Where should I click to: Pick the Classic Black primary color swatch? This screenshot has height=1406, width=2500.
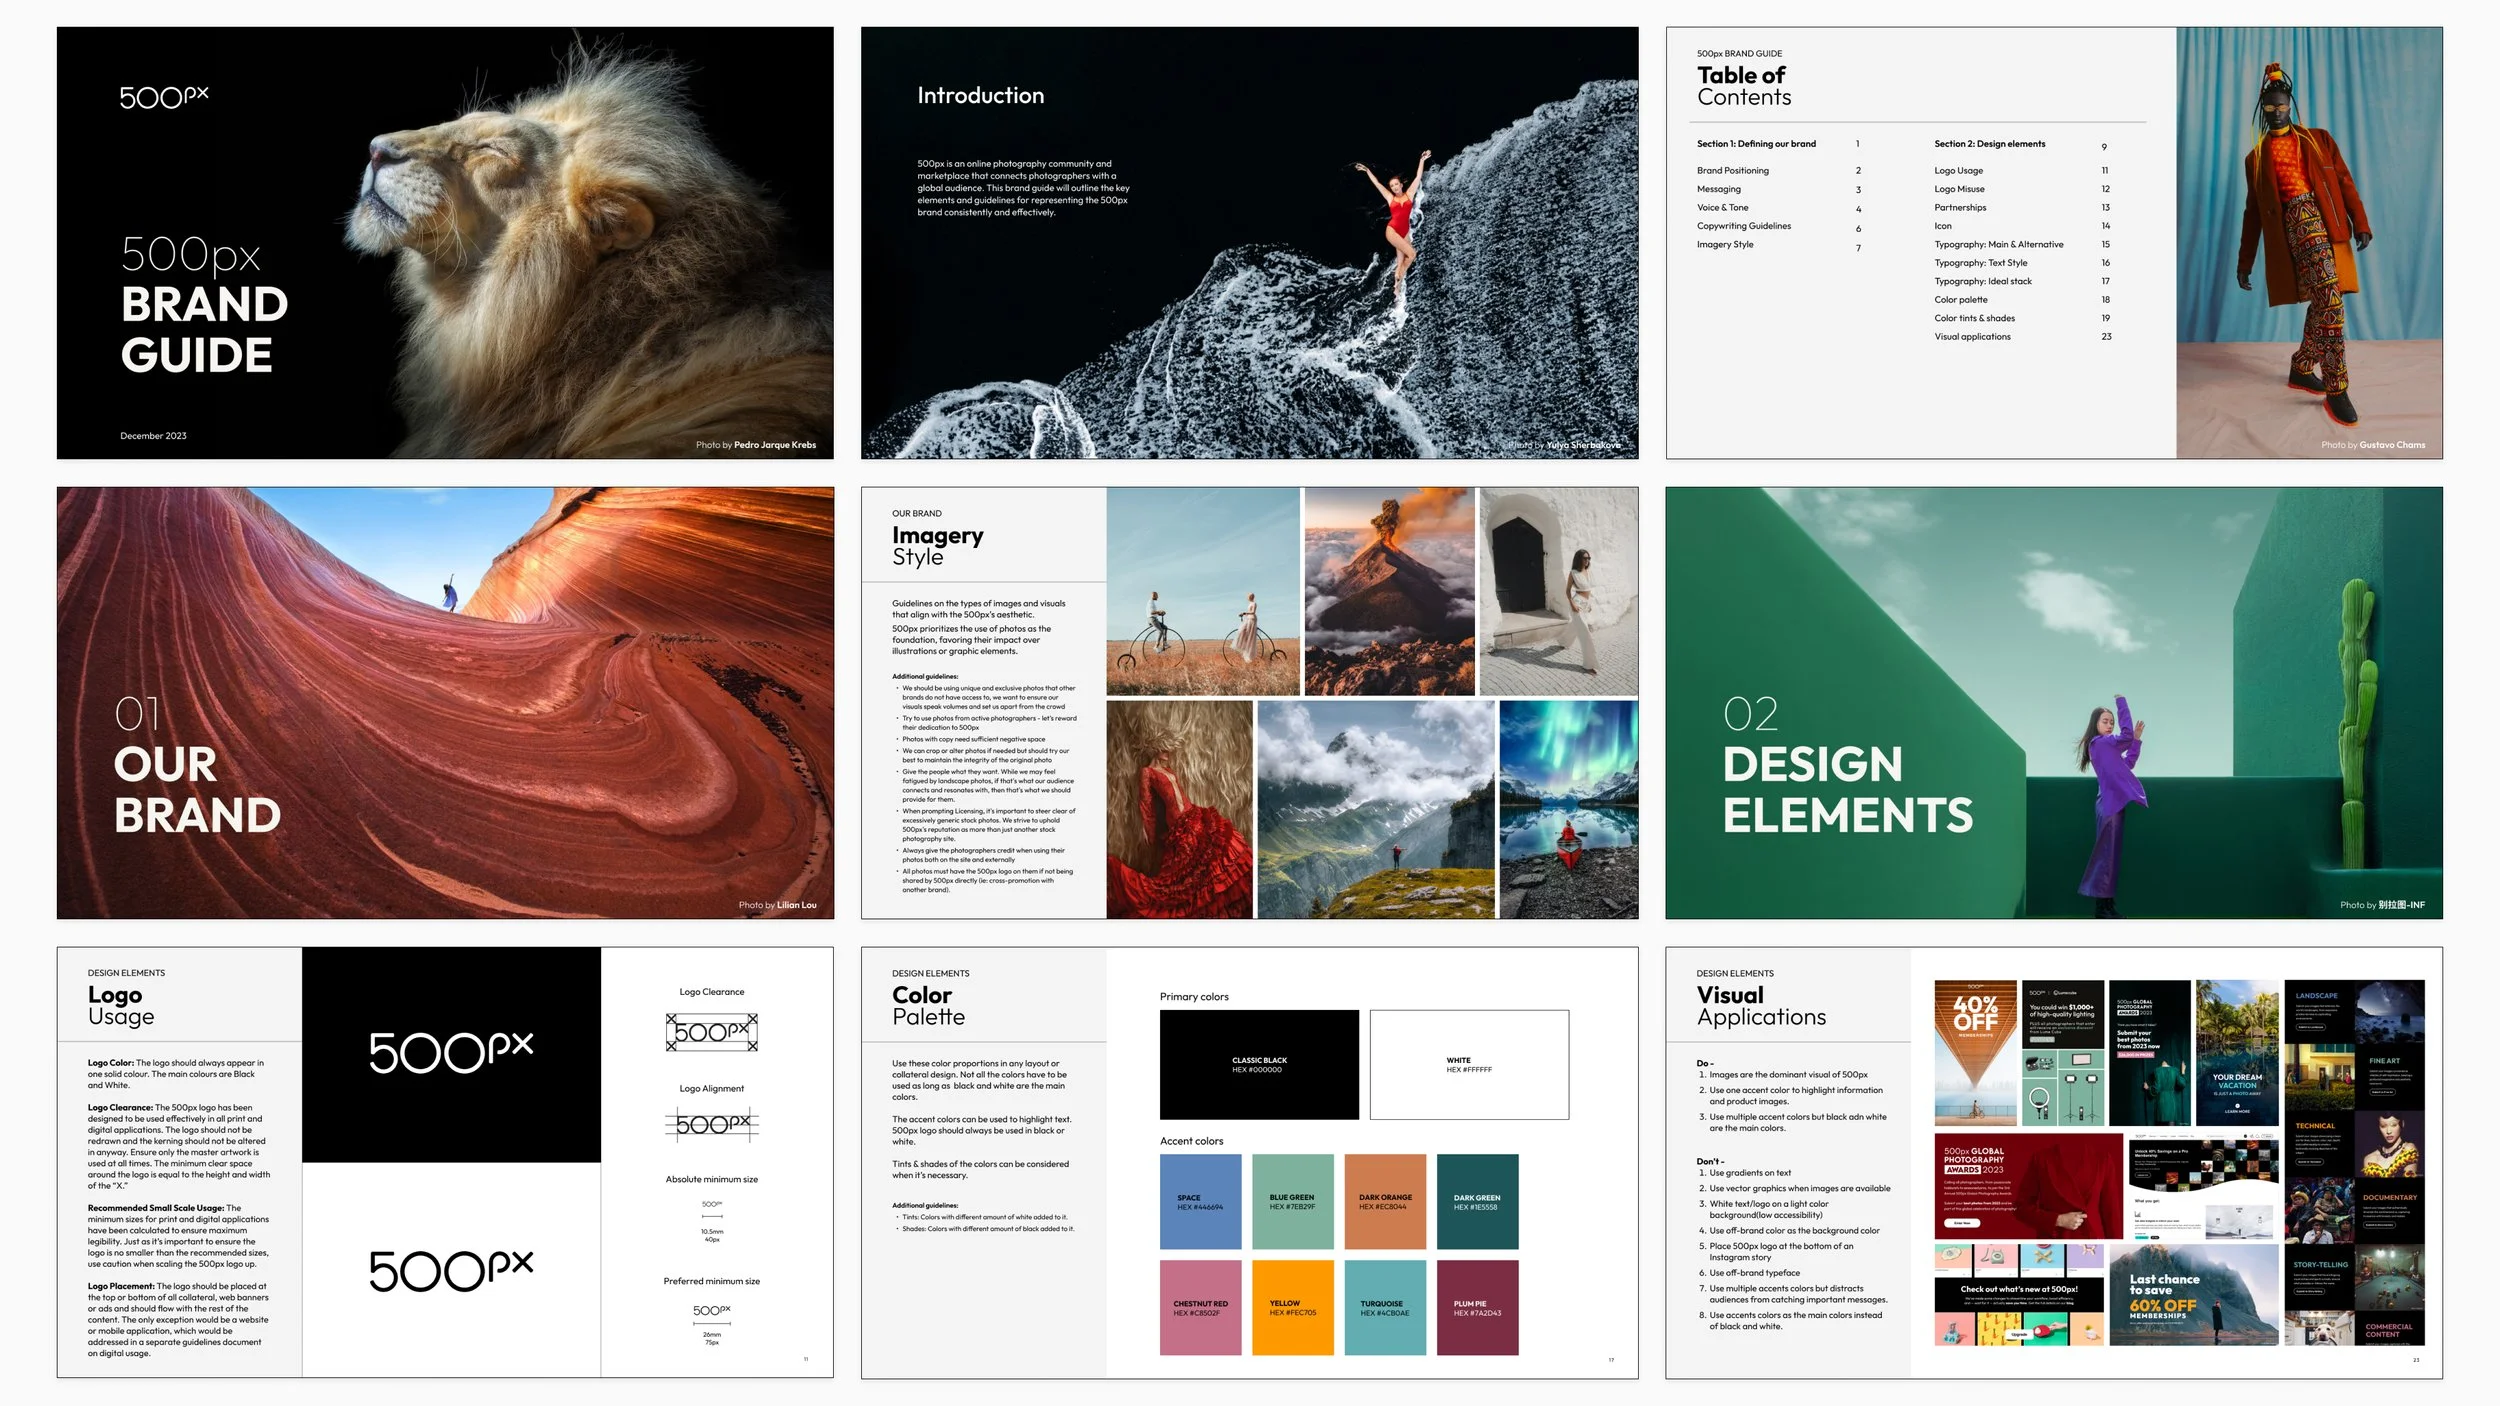(x=1259, y=1064)
